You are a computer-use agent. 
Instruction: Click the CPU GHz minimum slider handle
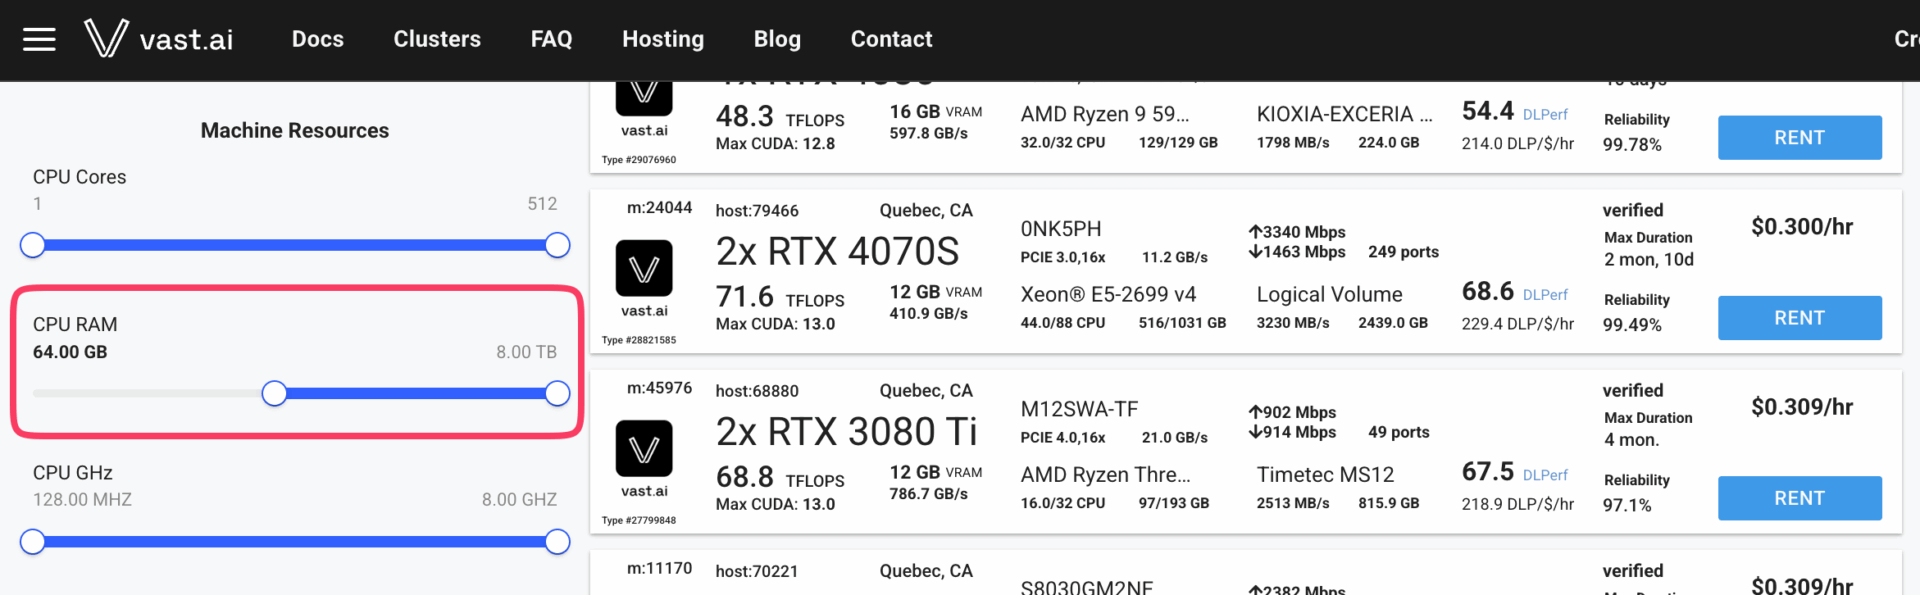[33, 542]
